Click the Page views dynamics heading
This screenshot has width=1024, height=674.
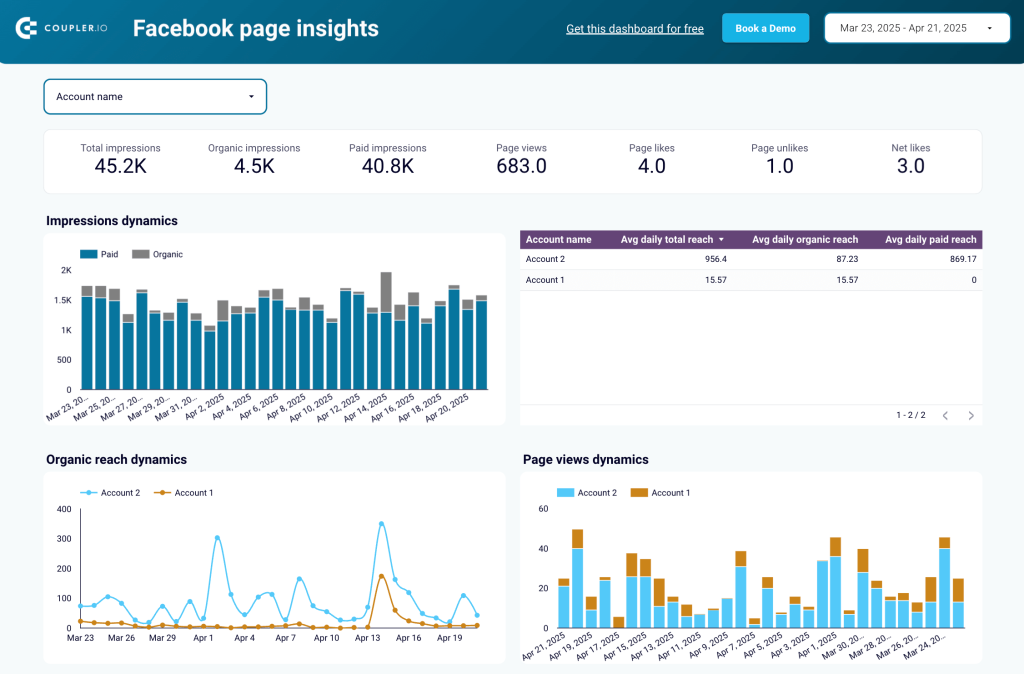pyautogui.click(x=586, y=460)
